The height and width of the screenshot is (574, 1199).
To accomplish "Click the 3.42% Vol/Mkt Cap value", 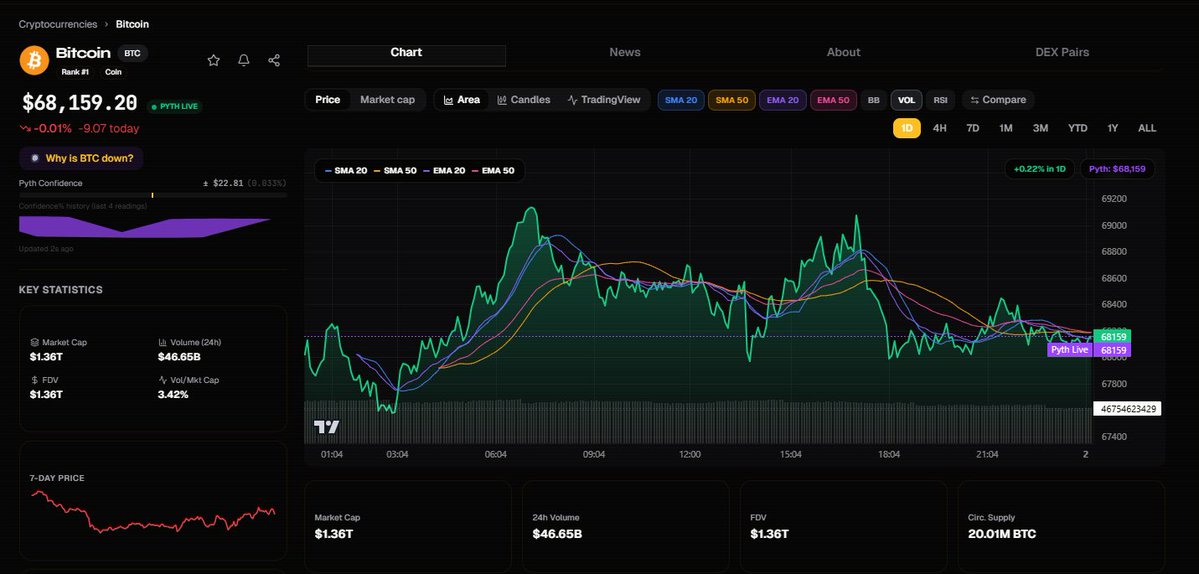I will pos(173,394).
